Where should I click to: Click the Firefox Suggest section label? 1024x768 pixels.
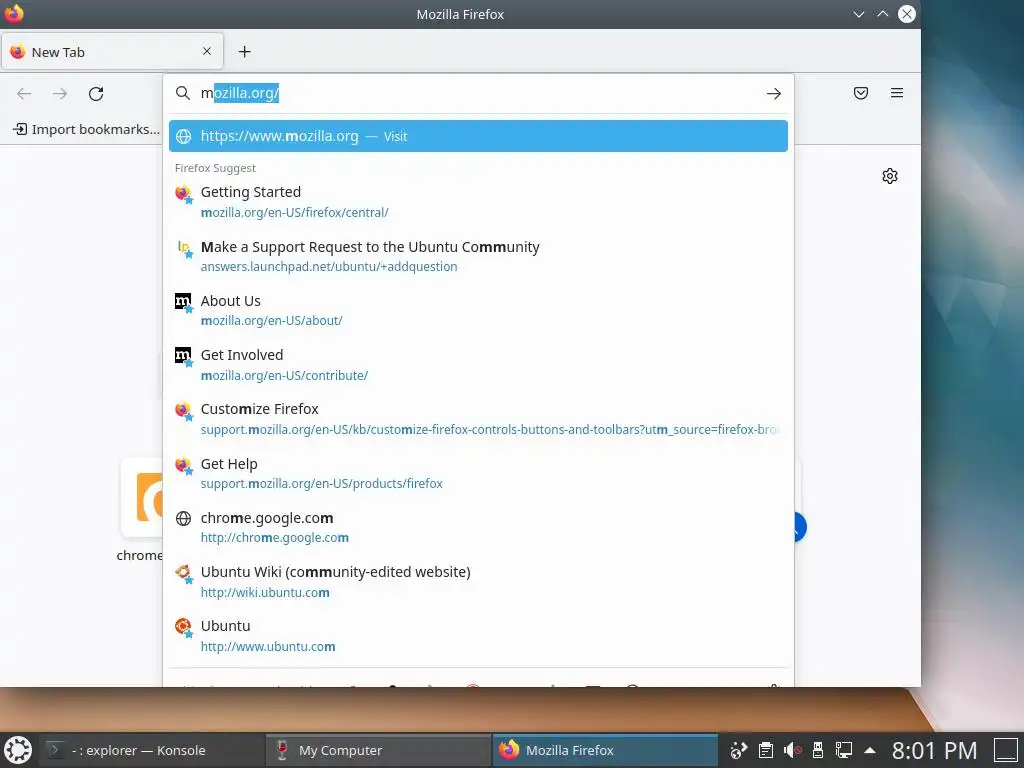click(x=215, y=168)
